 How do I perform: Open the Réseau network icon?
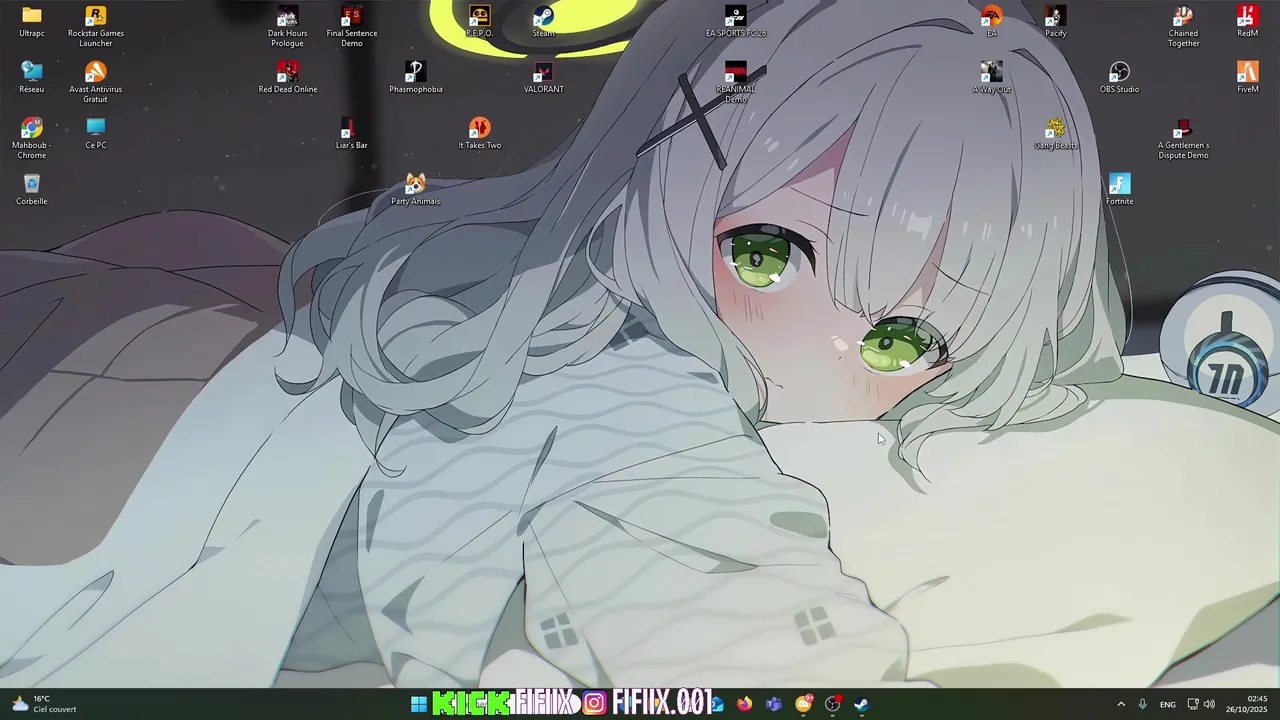click(31, 78)
